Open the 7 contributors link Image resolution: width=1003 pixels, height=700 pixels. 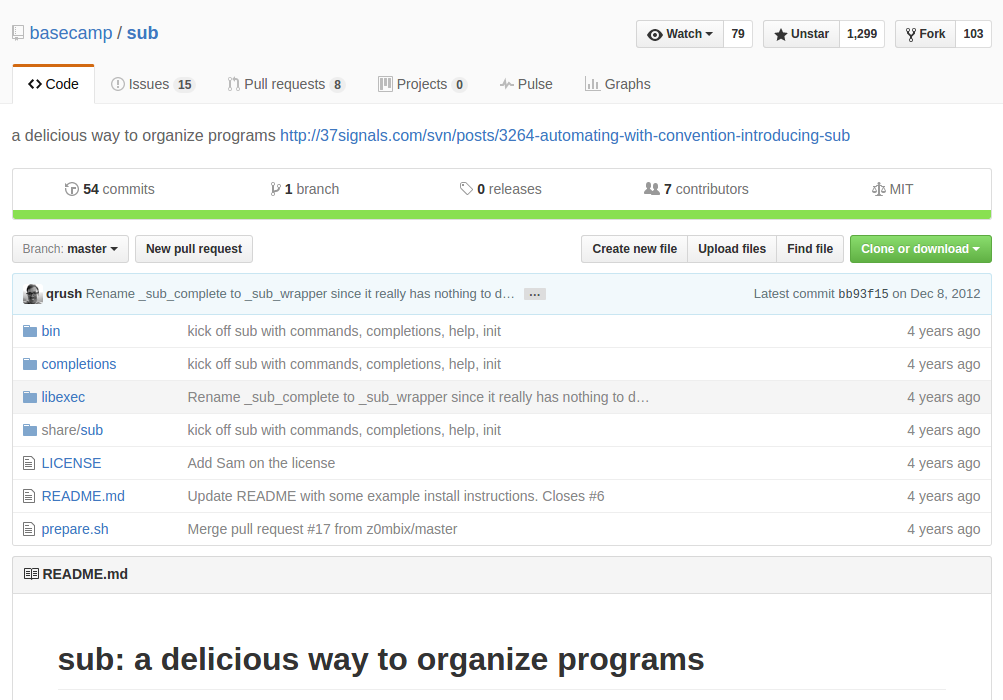696,189
